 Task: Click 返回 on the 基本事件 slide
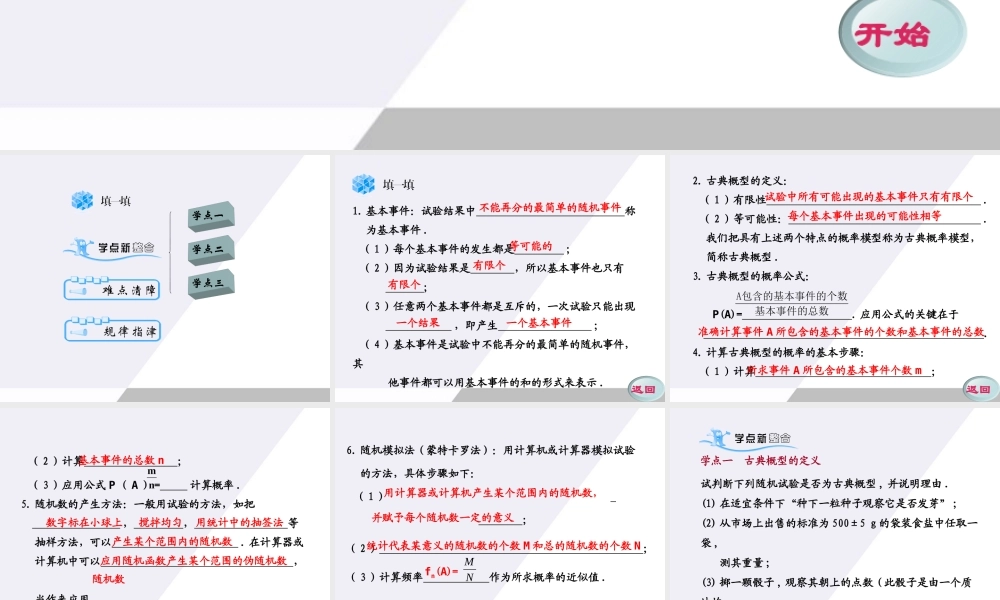click(645, 388)
